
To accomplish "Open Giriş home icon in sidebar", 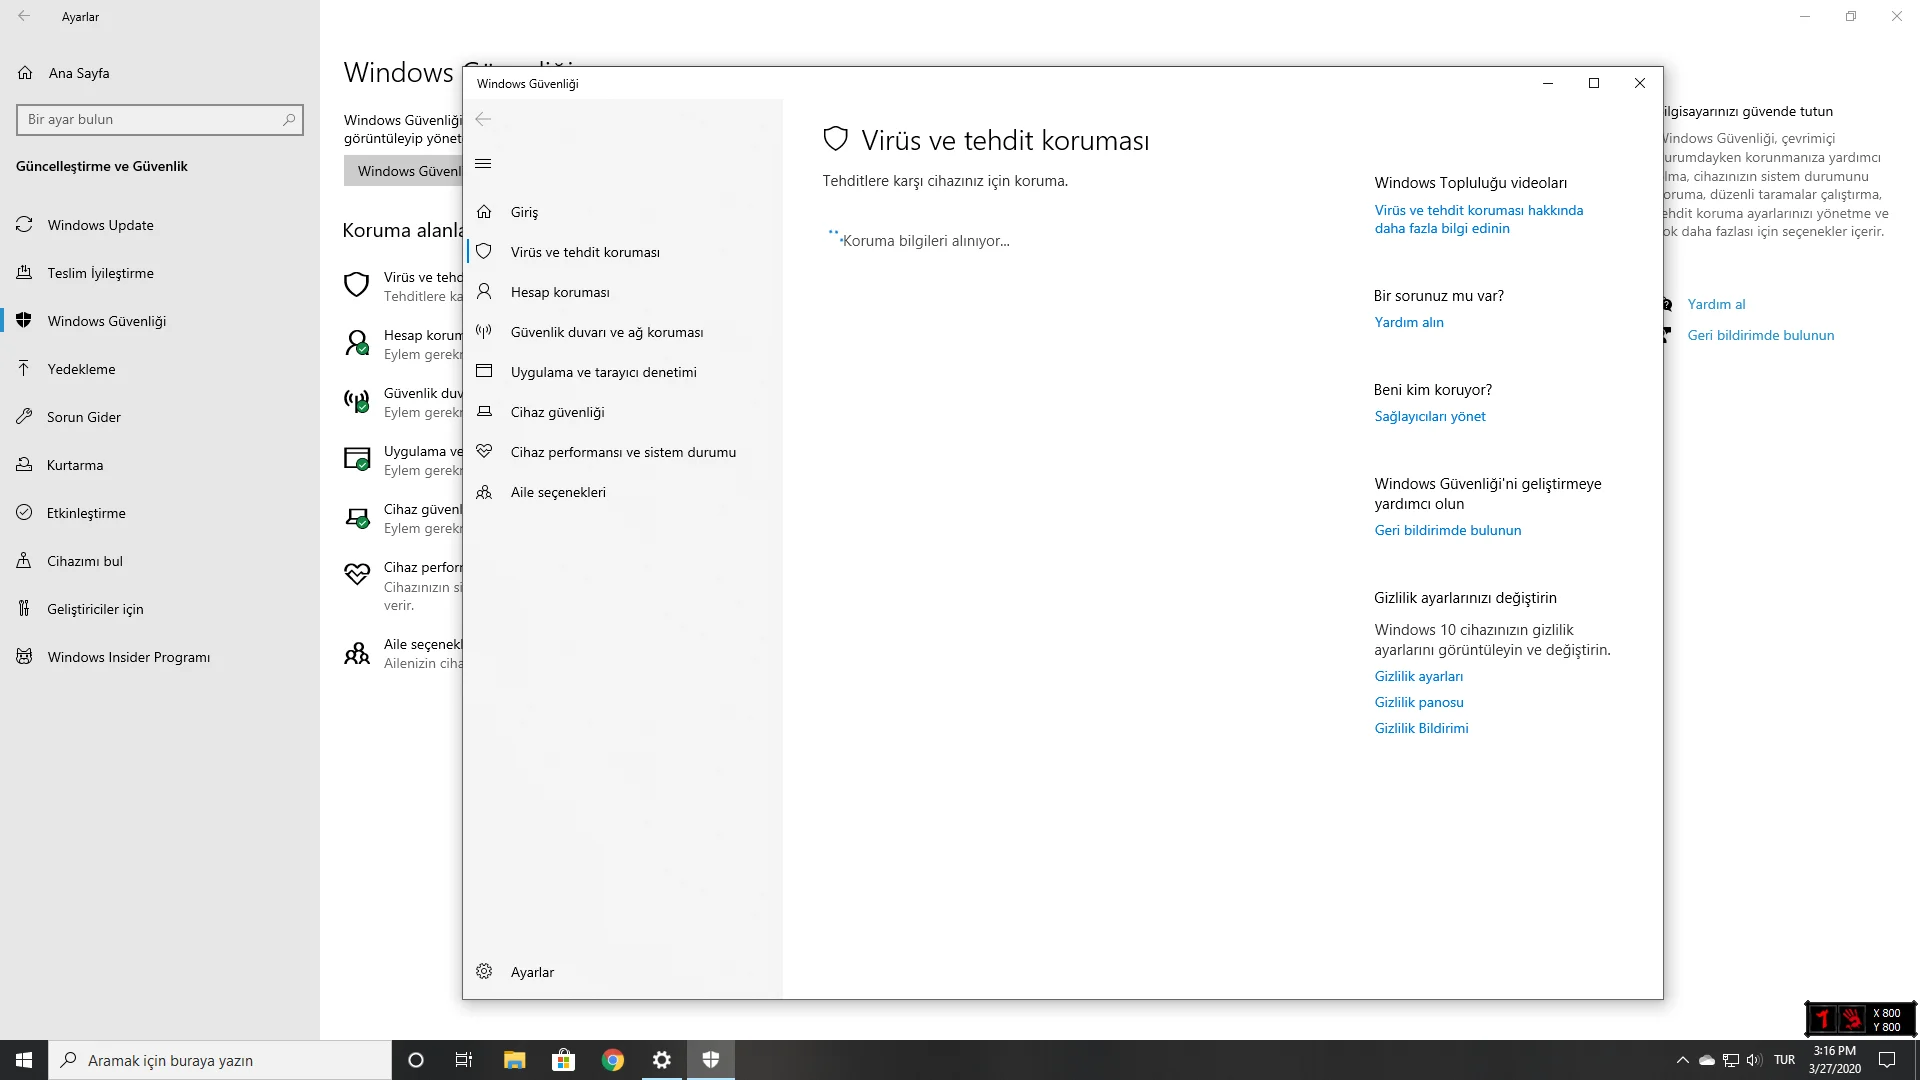I will (x=484, y=212).
